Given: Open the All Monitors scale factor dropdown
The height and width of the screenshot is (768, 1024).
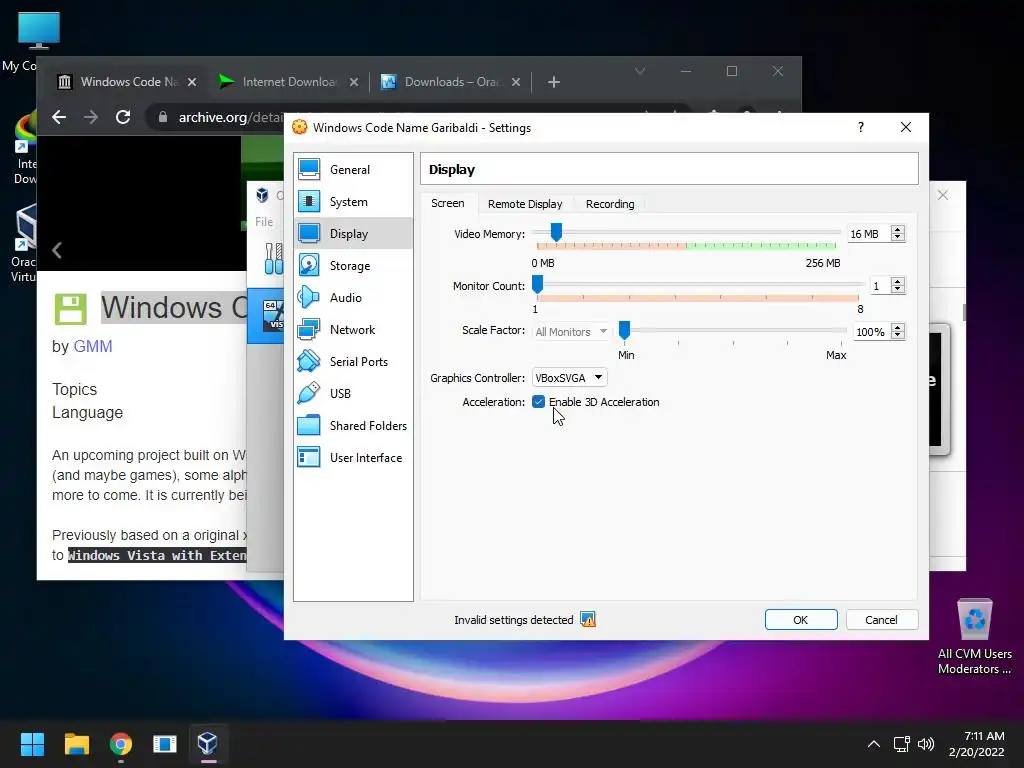Looking at the screenshot, I should pyautogui.click(x=571, y=332).
